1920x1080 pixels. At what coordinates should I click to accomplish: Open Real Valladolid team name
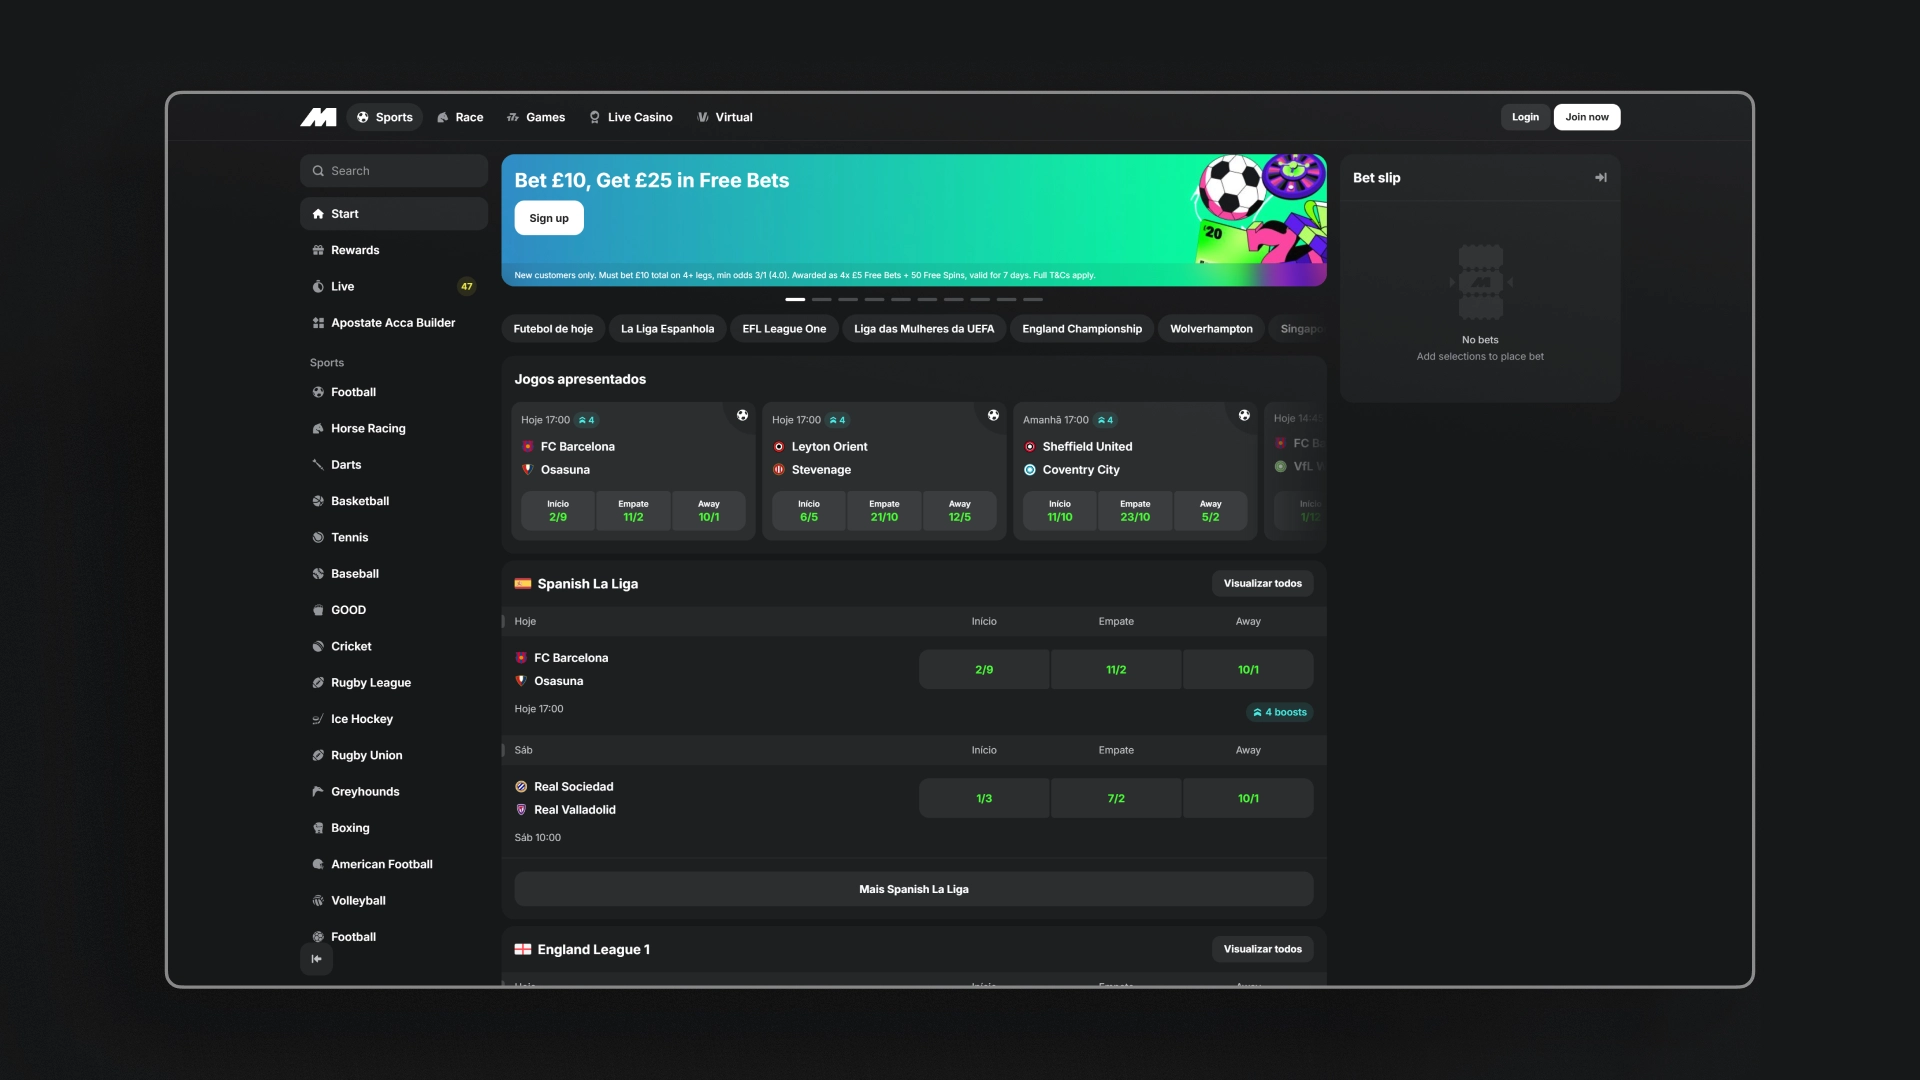click(575, 810)
